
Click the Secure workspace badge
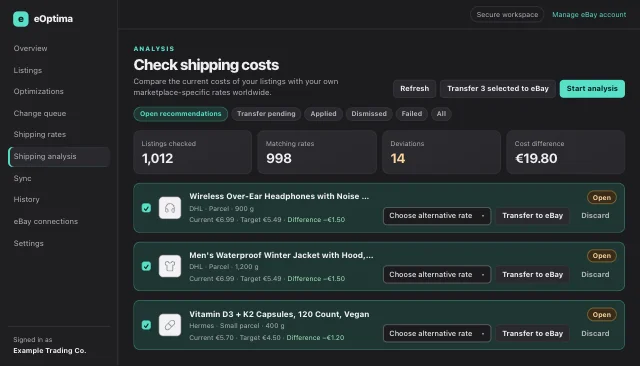coord(507,15)
